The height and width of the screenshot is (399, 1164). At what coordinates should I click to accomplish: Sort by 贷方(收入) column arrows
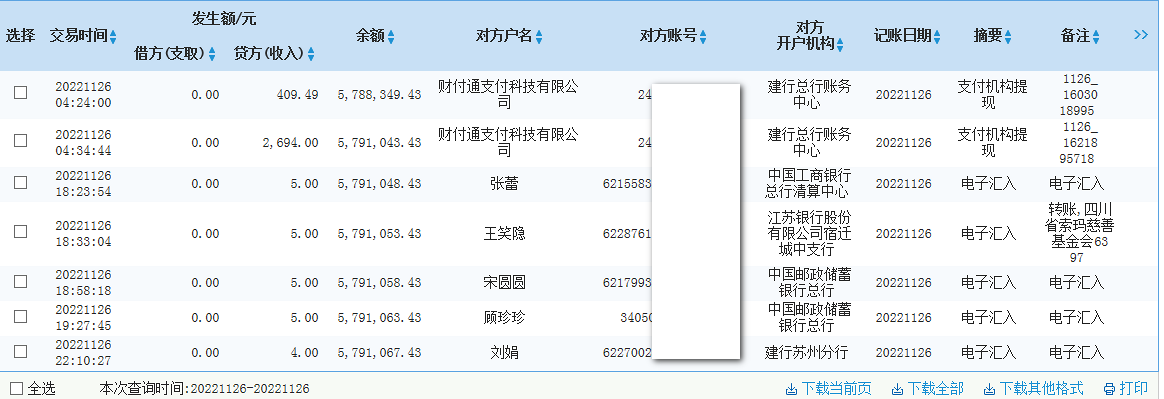pos(312,54)
